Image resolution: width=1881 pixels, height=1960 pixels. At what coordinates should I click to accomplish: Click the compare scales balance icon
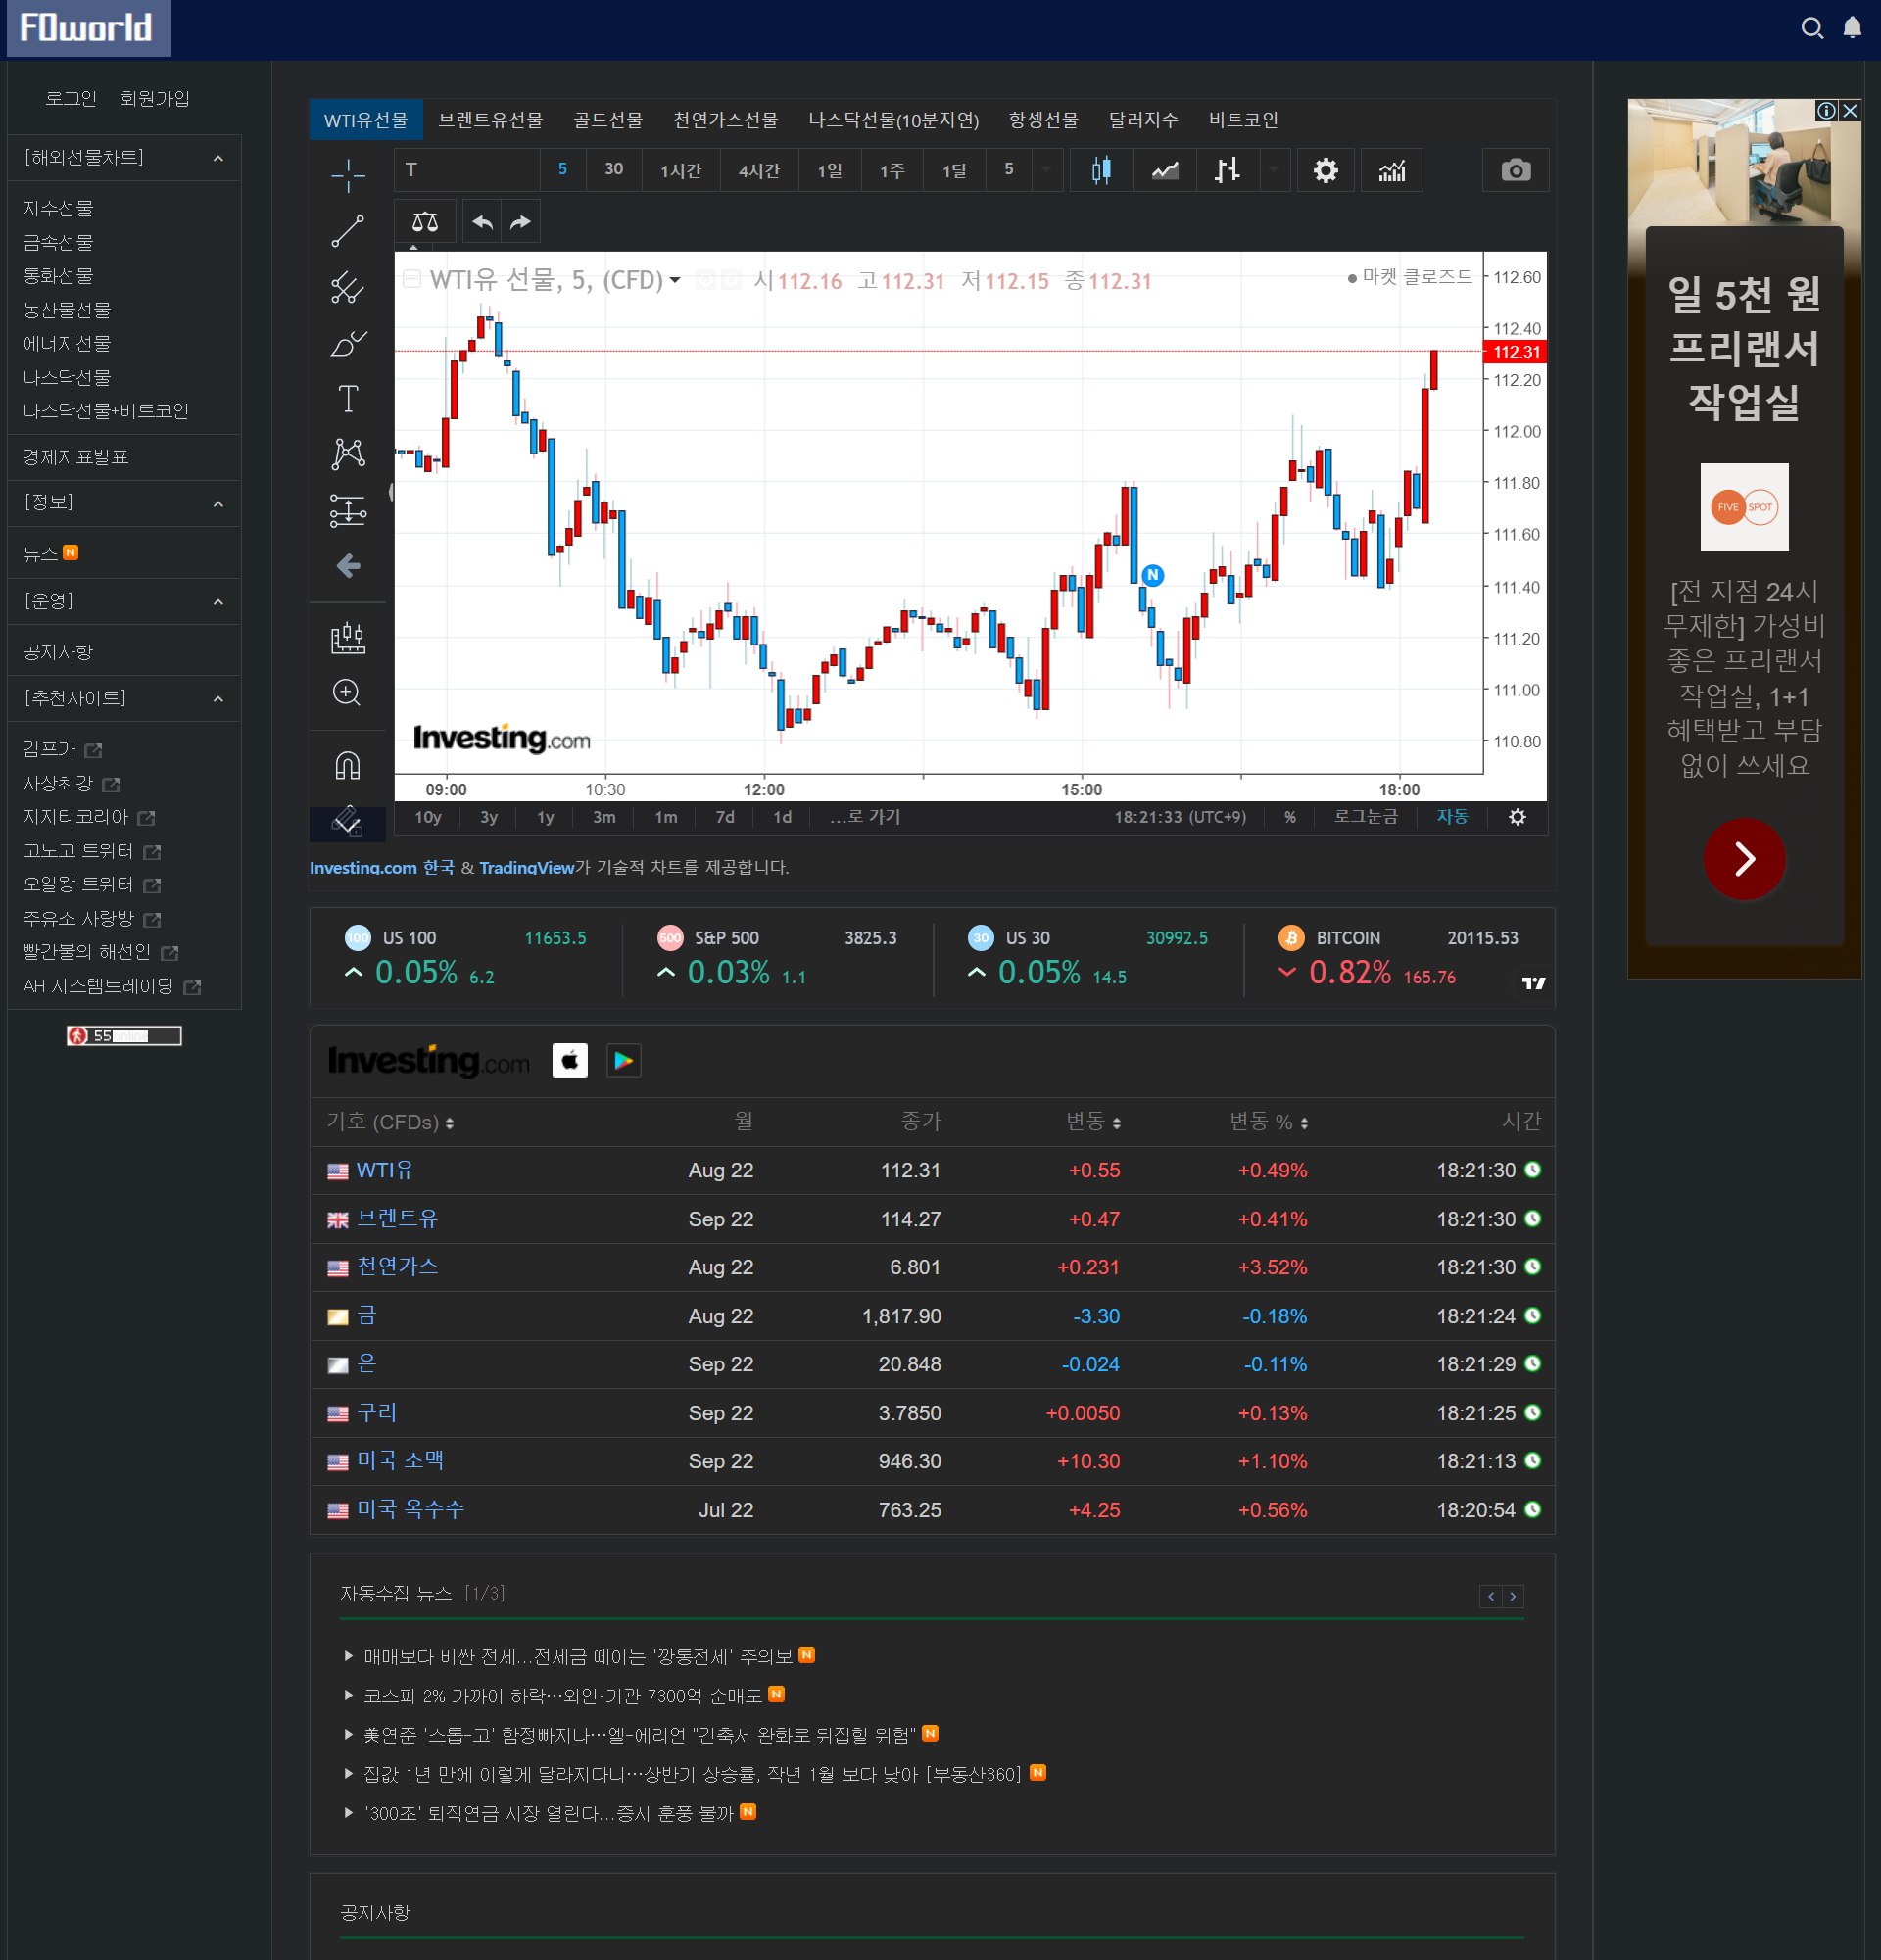click(x=425, y=222)
